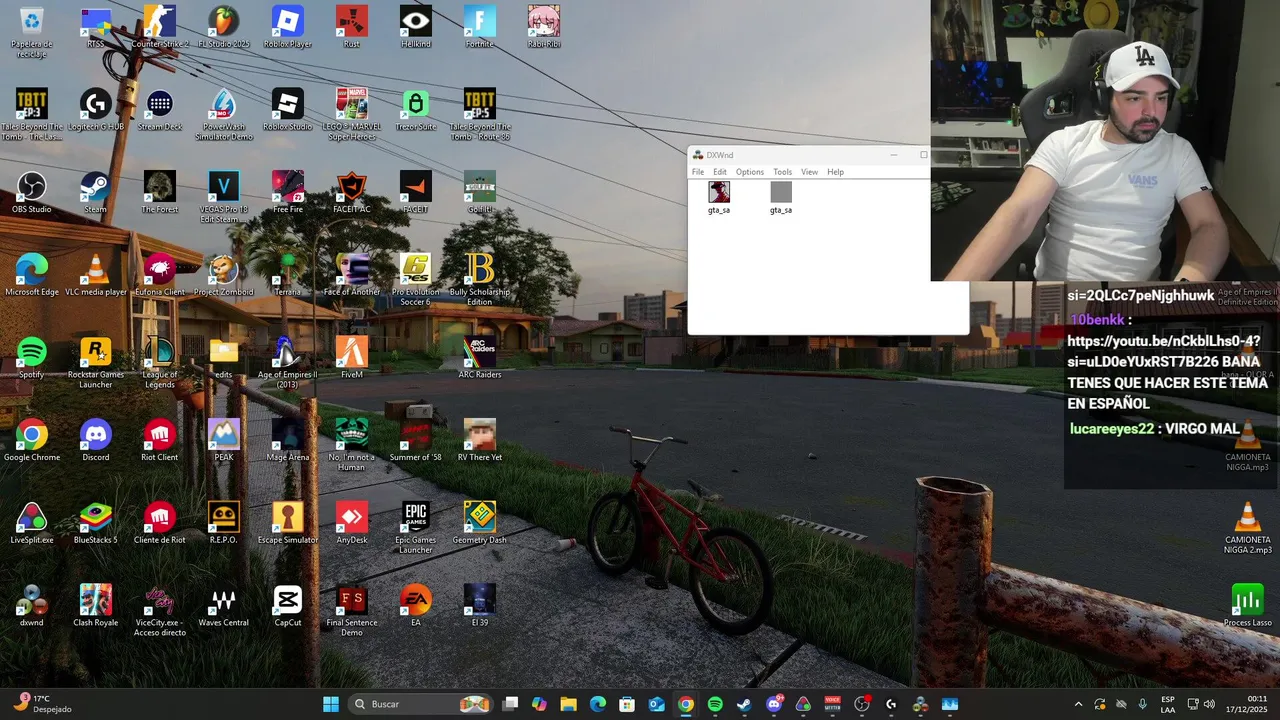The height and width of the screenshot is (720, 1280).
Task: Select the Steam desktop icon
Action: click(95, 192)
